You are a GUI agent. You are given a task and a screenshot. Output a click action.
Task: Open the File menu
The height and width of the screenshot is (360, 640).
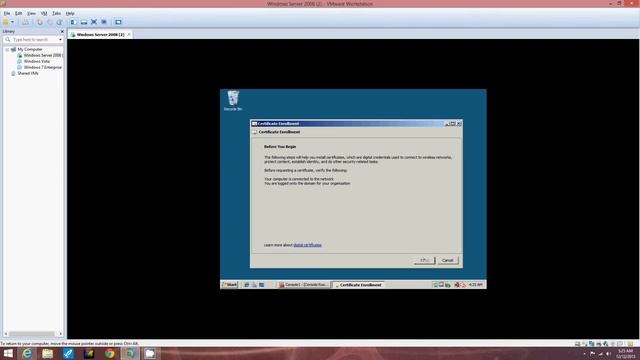coord(7,13)
